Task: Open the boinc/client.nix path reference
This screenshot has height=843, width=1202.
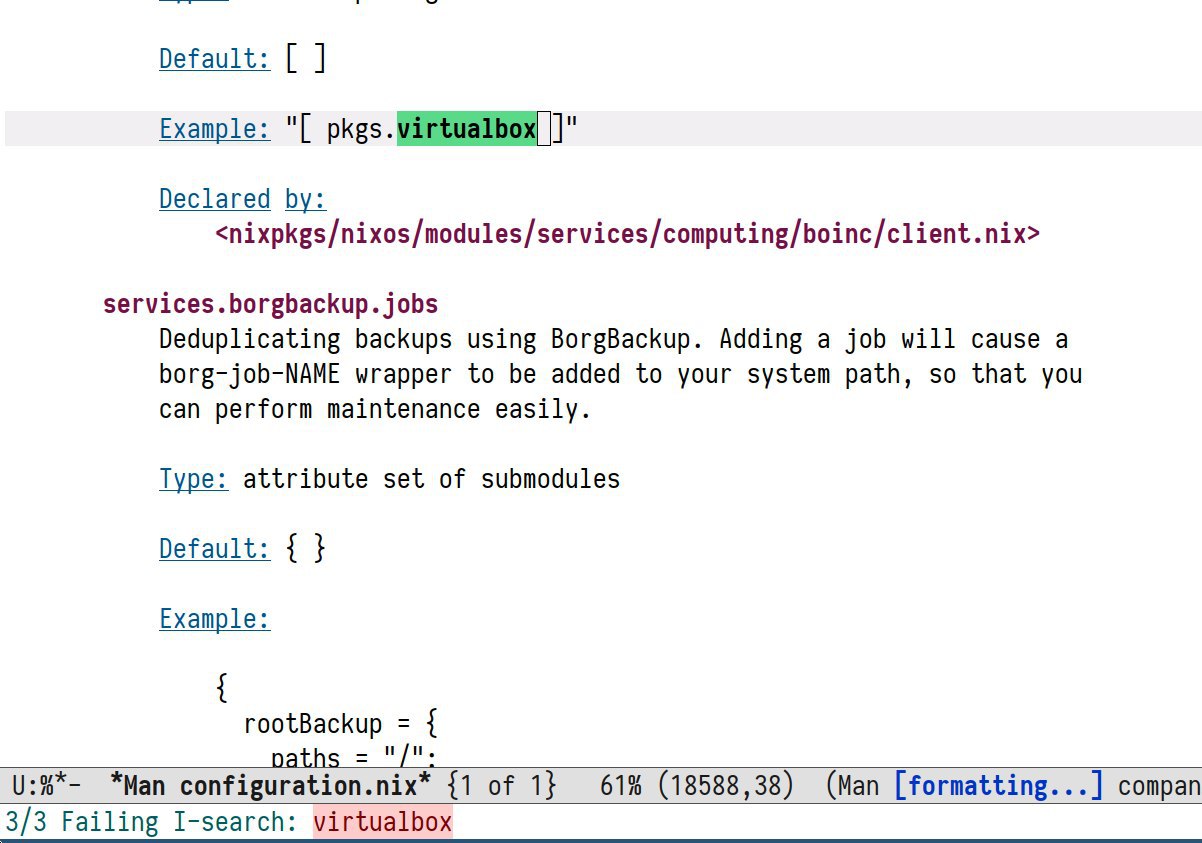Action: (x=627, y=234)
